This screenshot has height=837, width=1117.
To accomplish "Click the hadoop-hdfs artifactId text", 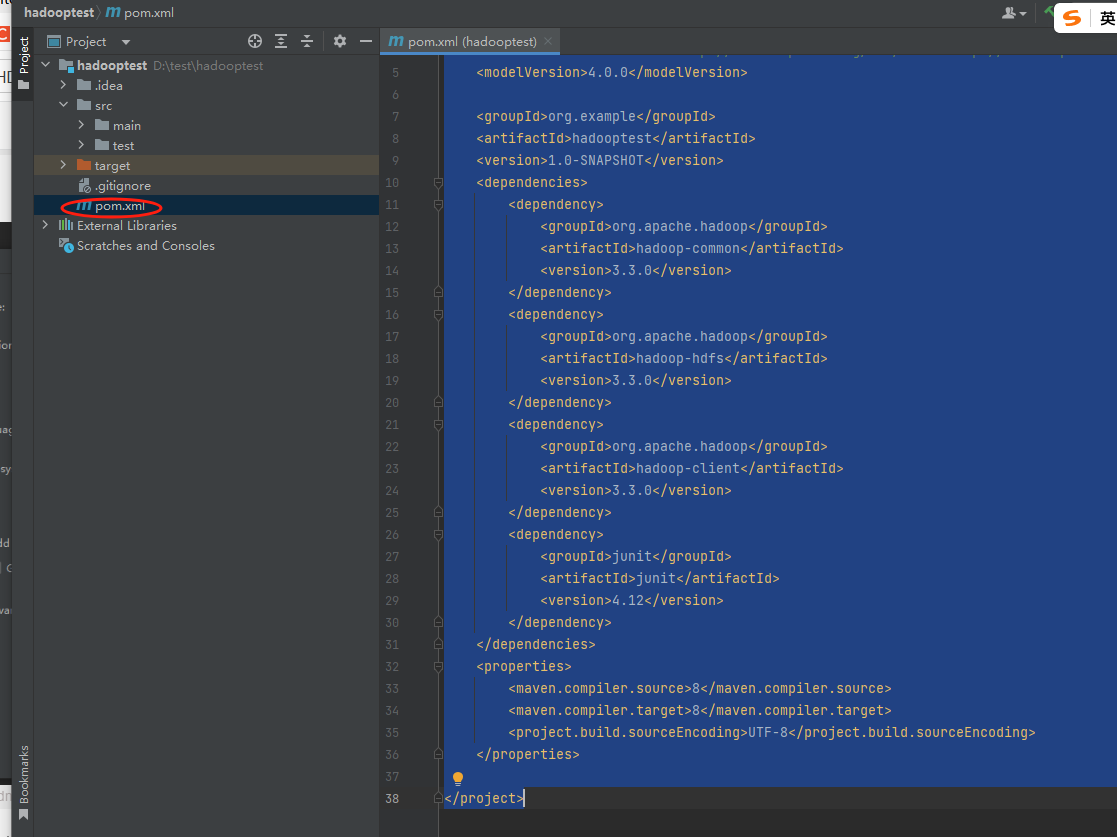I will pos(680,358).
